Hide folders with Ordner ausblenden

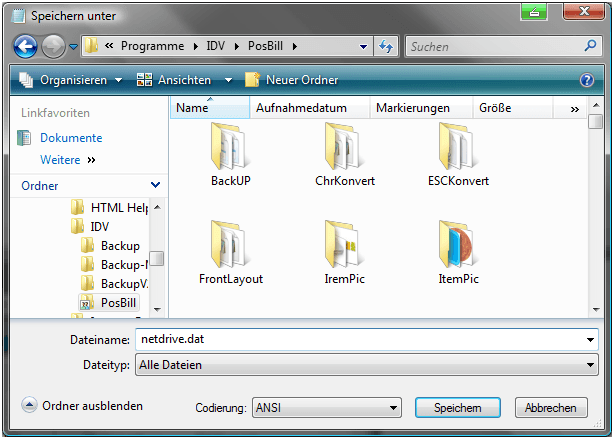click(82, 406)
